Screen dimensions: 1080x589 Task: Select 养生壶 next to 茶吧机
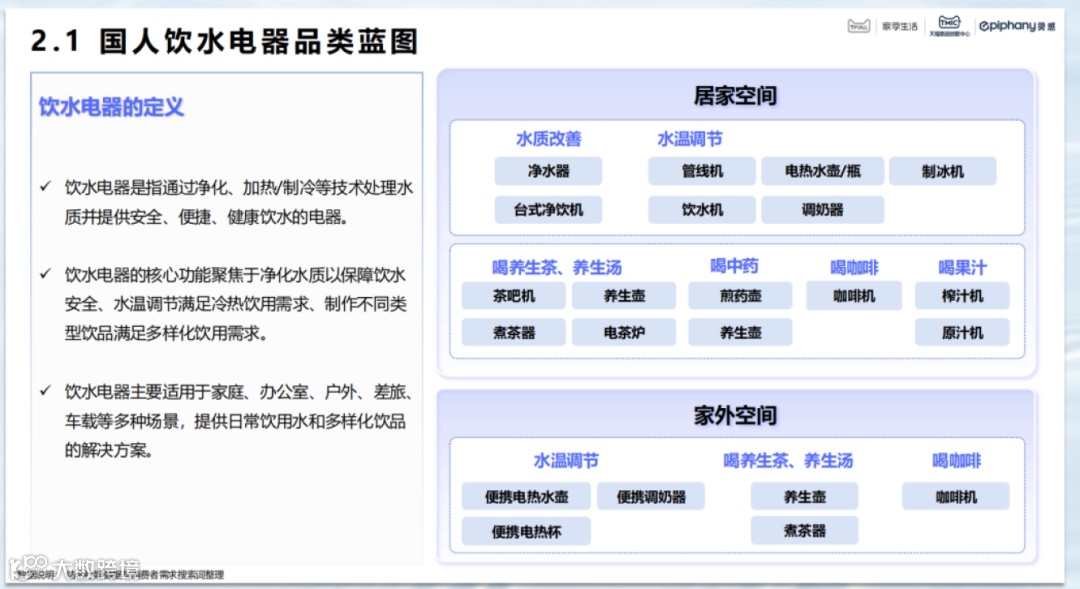[624, 296]
